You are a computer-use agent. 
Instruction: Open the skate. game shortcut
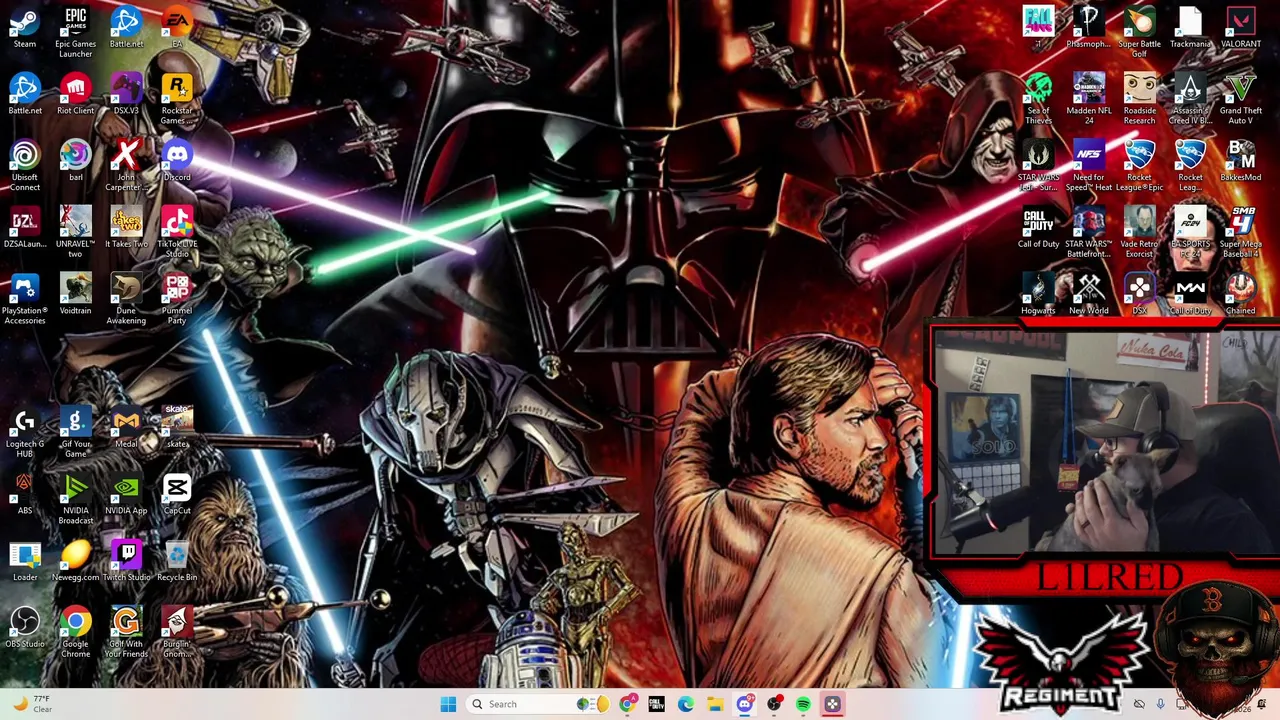177,428
